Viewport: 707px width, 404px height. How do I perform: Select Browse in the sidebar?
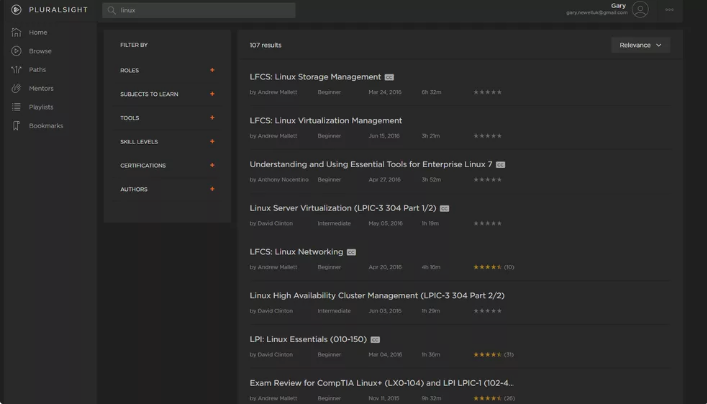click(40, 51)
